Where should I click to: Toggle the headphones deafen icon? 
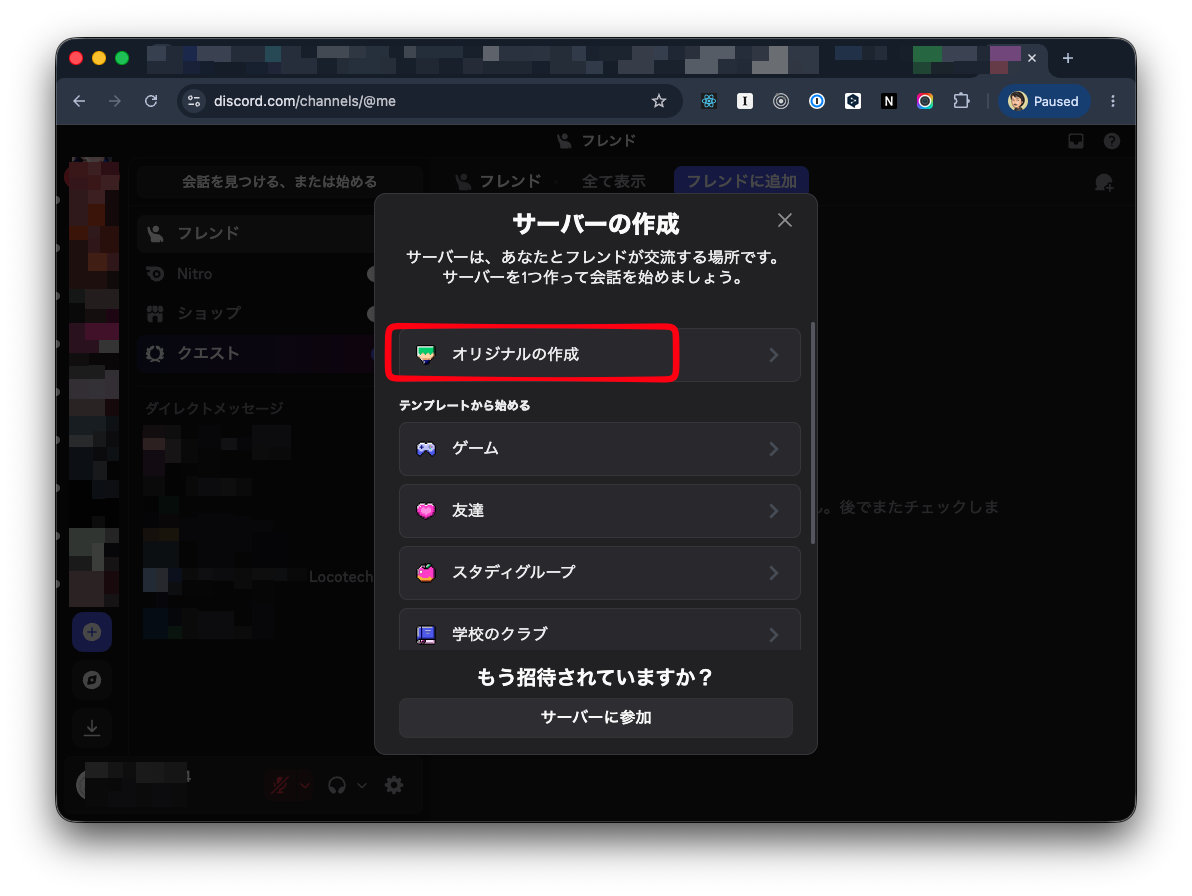(337, 785)
